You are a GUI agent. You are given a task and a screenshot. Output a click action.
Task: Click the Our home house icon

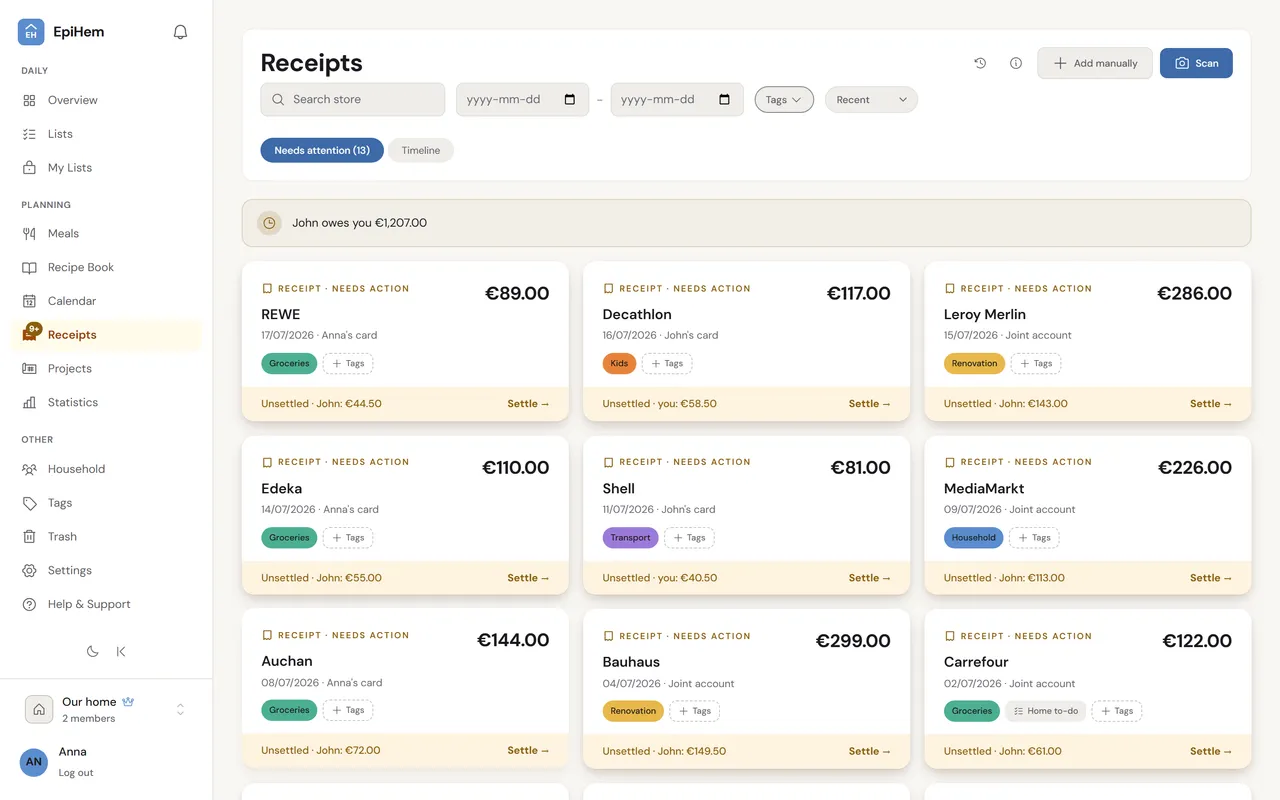[x=39, y=709]
